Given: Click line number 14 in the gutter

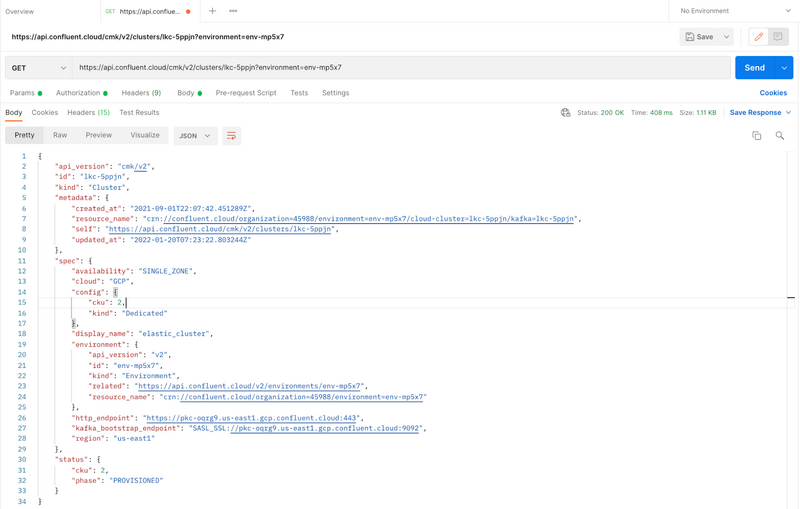Looking at the screenshot, I should tap(22, 292).
